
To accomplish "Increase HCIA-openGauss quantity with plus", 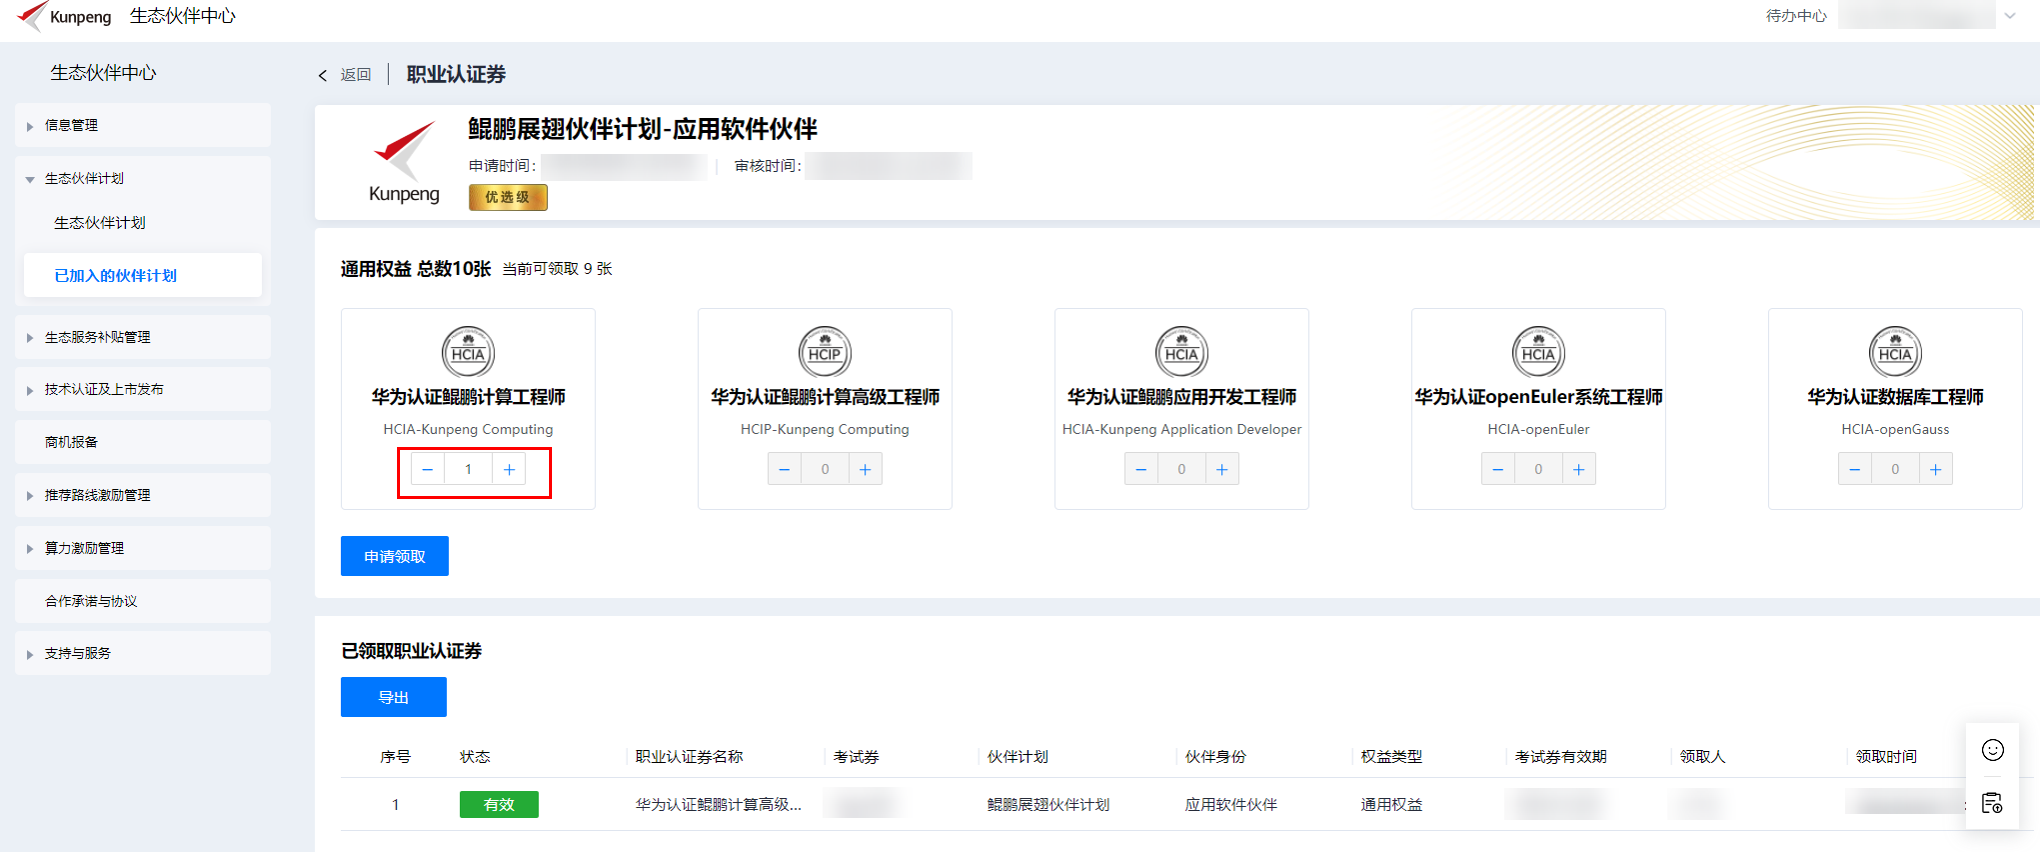I will click(1936, 469).
